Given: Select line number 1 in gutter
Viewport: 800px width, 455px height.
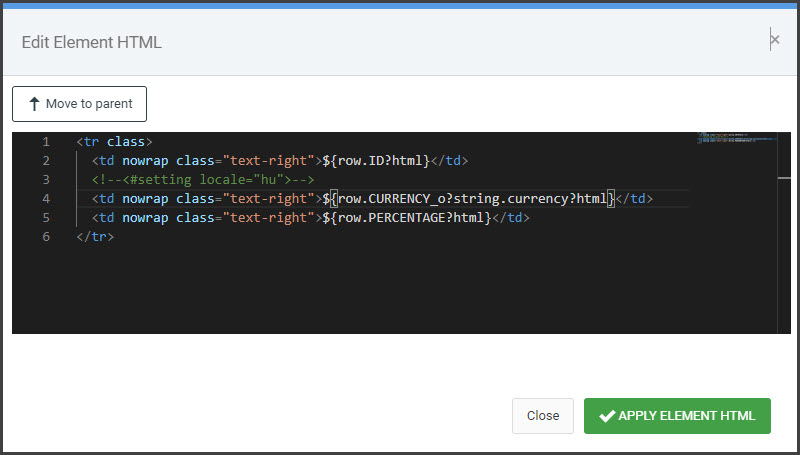Looking at the screenshot, I should [x=46, y=142].
